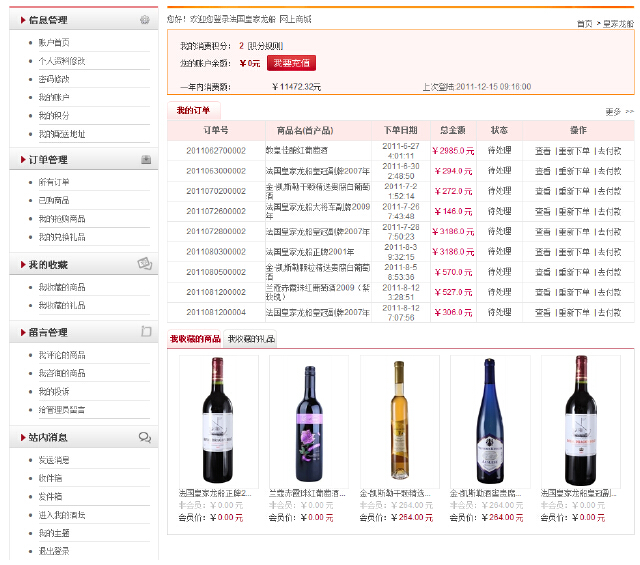The image size is (640, 565).
Task: Click 查看 for order 2011062700002
Action: coord(543,150)
